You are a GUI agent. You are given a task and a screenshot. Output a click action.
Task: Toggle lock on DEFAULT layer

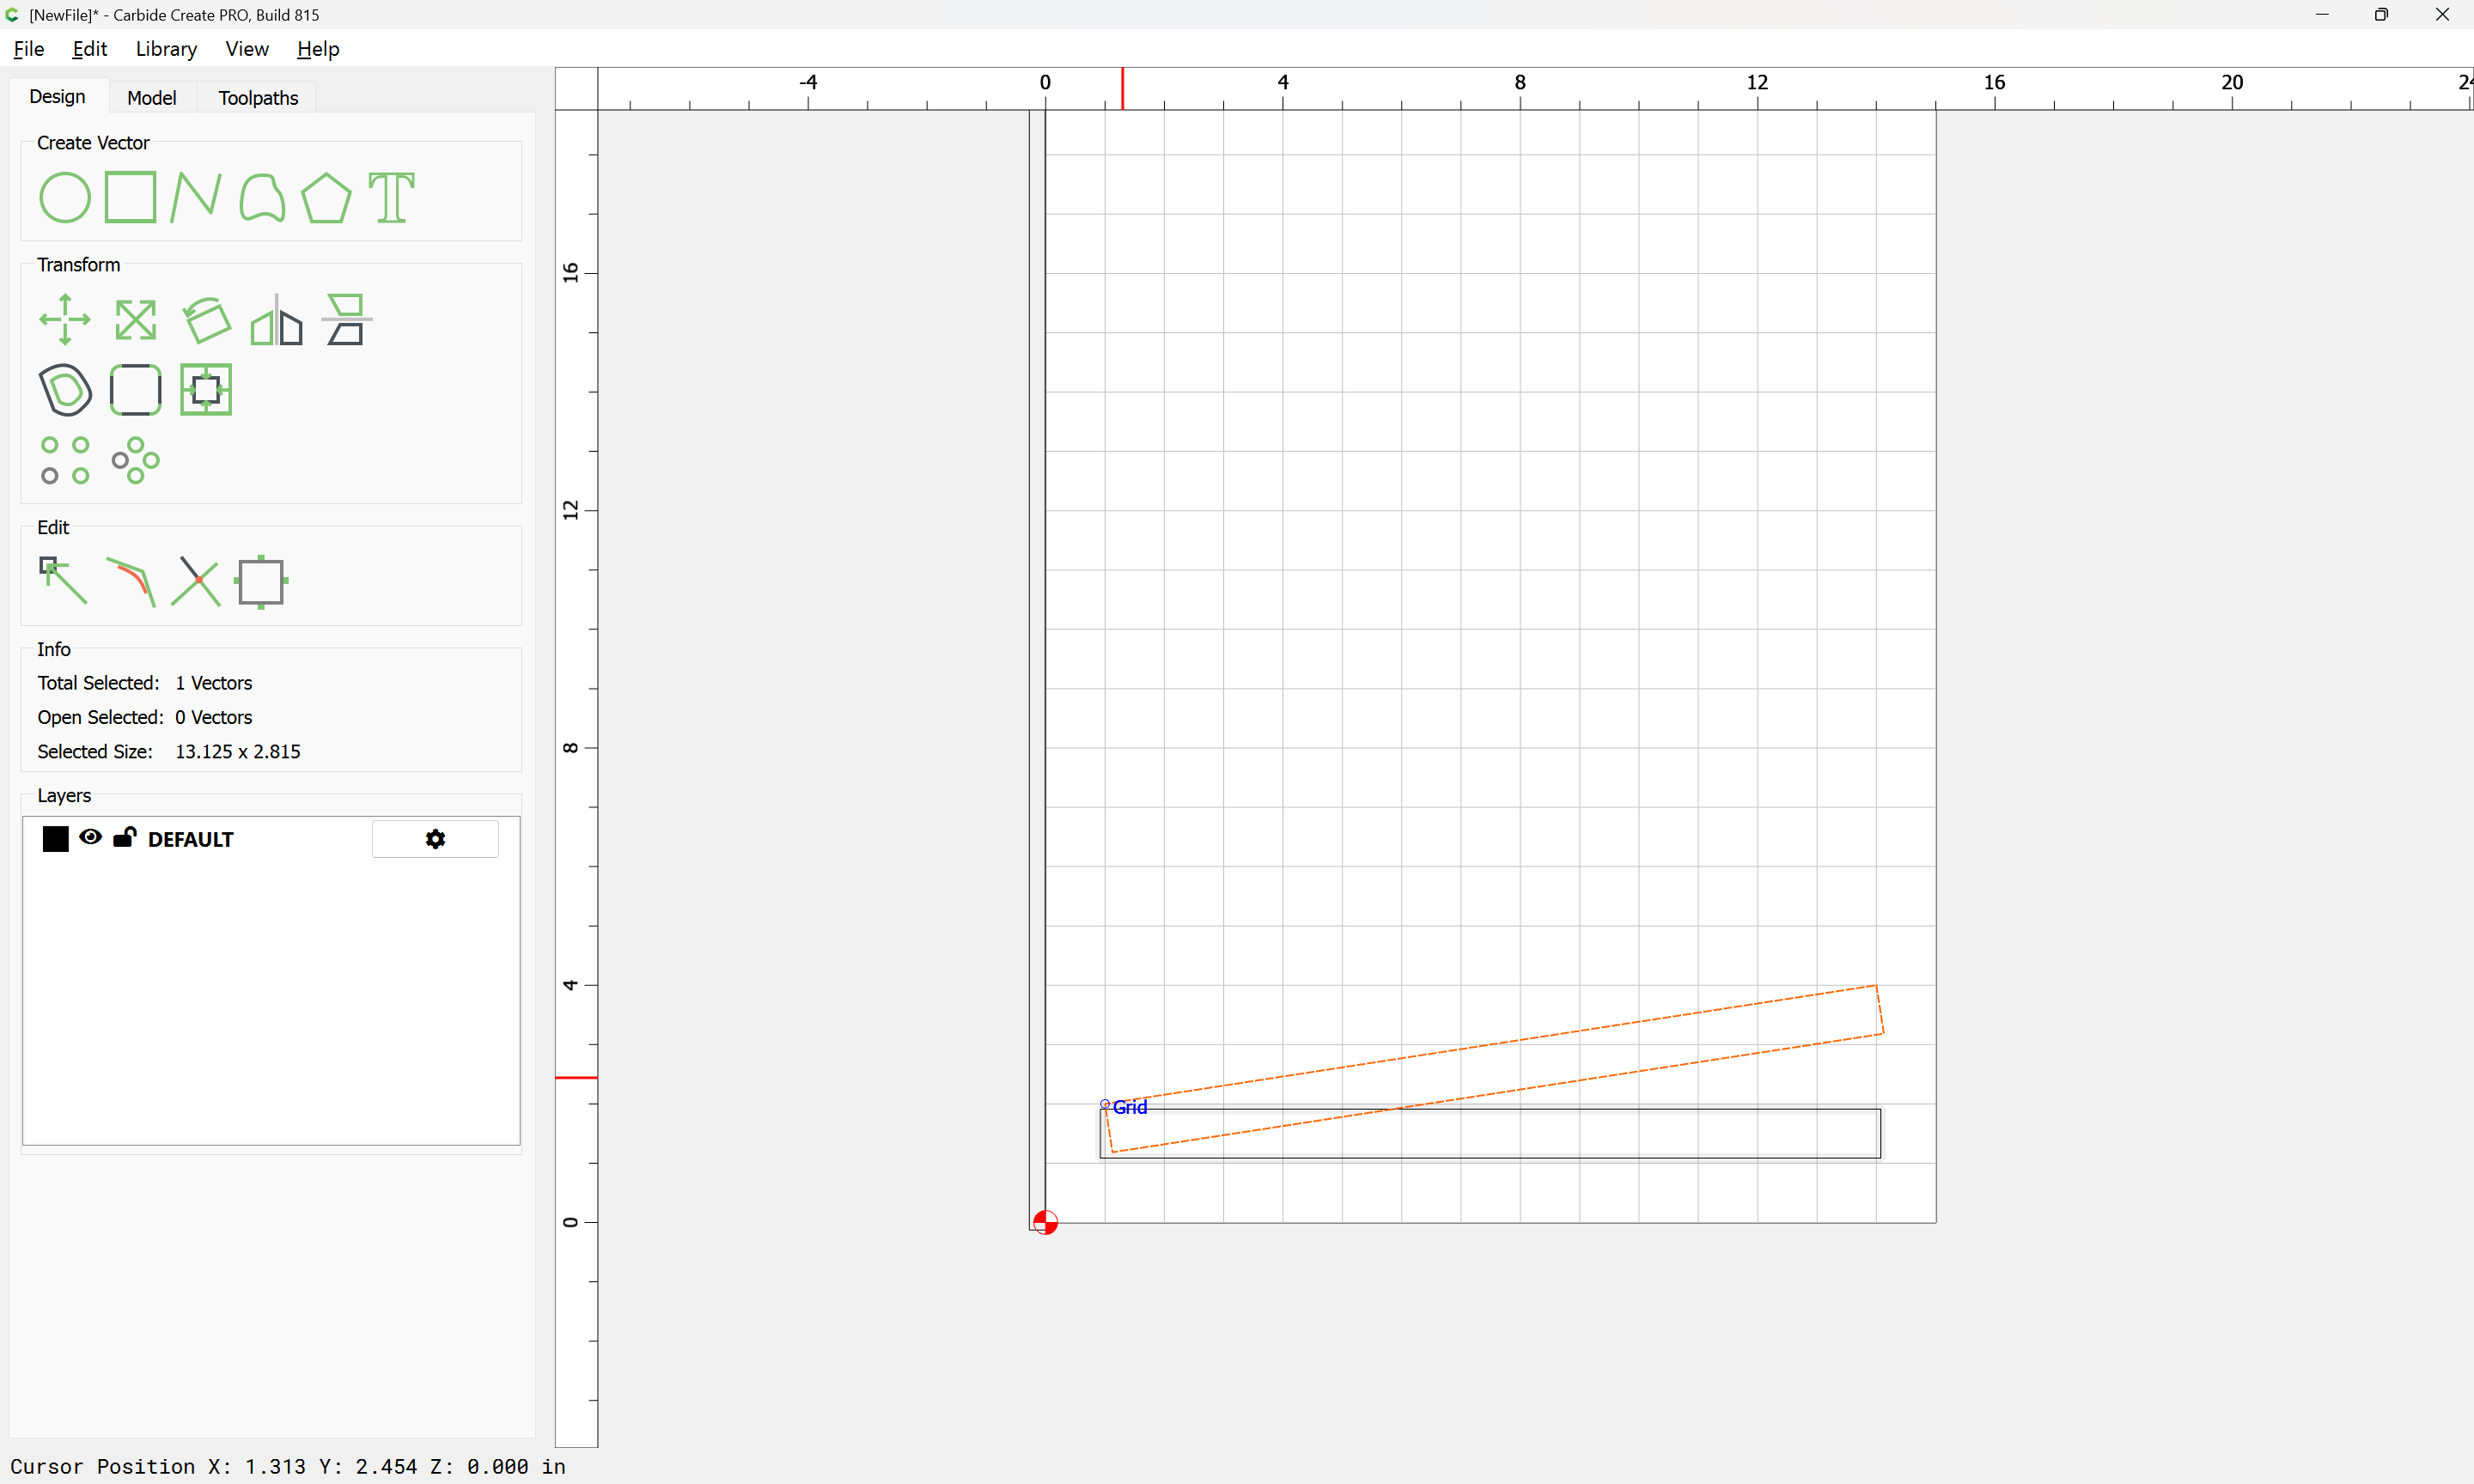[124, 837]
